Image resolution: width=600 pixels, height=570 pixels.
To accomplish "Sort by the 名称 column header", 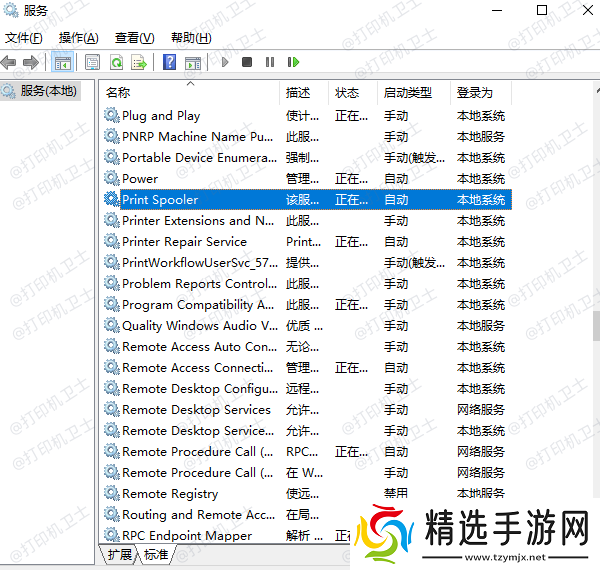I will [x=118, y=92].
